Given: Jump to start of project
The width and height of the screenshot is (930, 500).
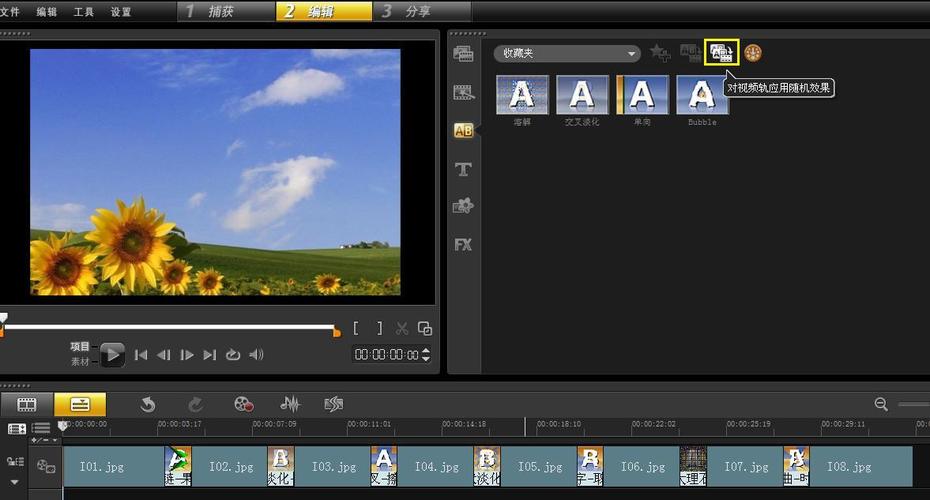Looking at the screenshot, I should [141, 355].
